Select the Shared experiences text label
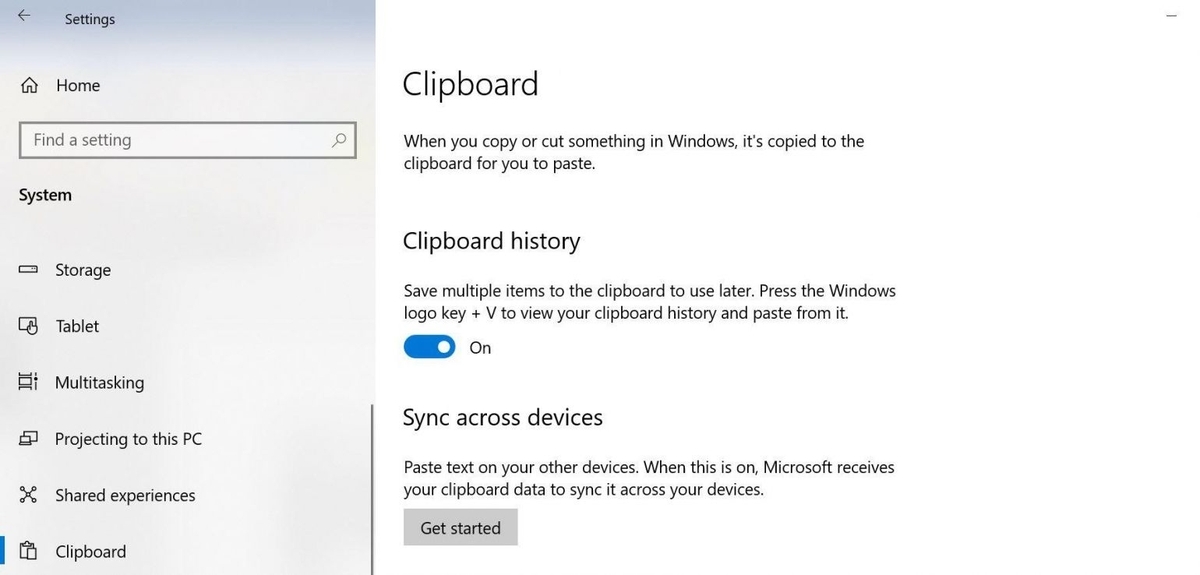The height and width of the screenshot is (575, 1200). pos(125,495)
